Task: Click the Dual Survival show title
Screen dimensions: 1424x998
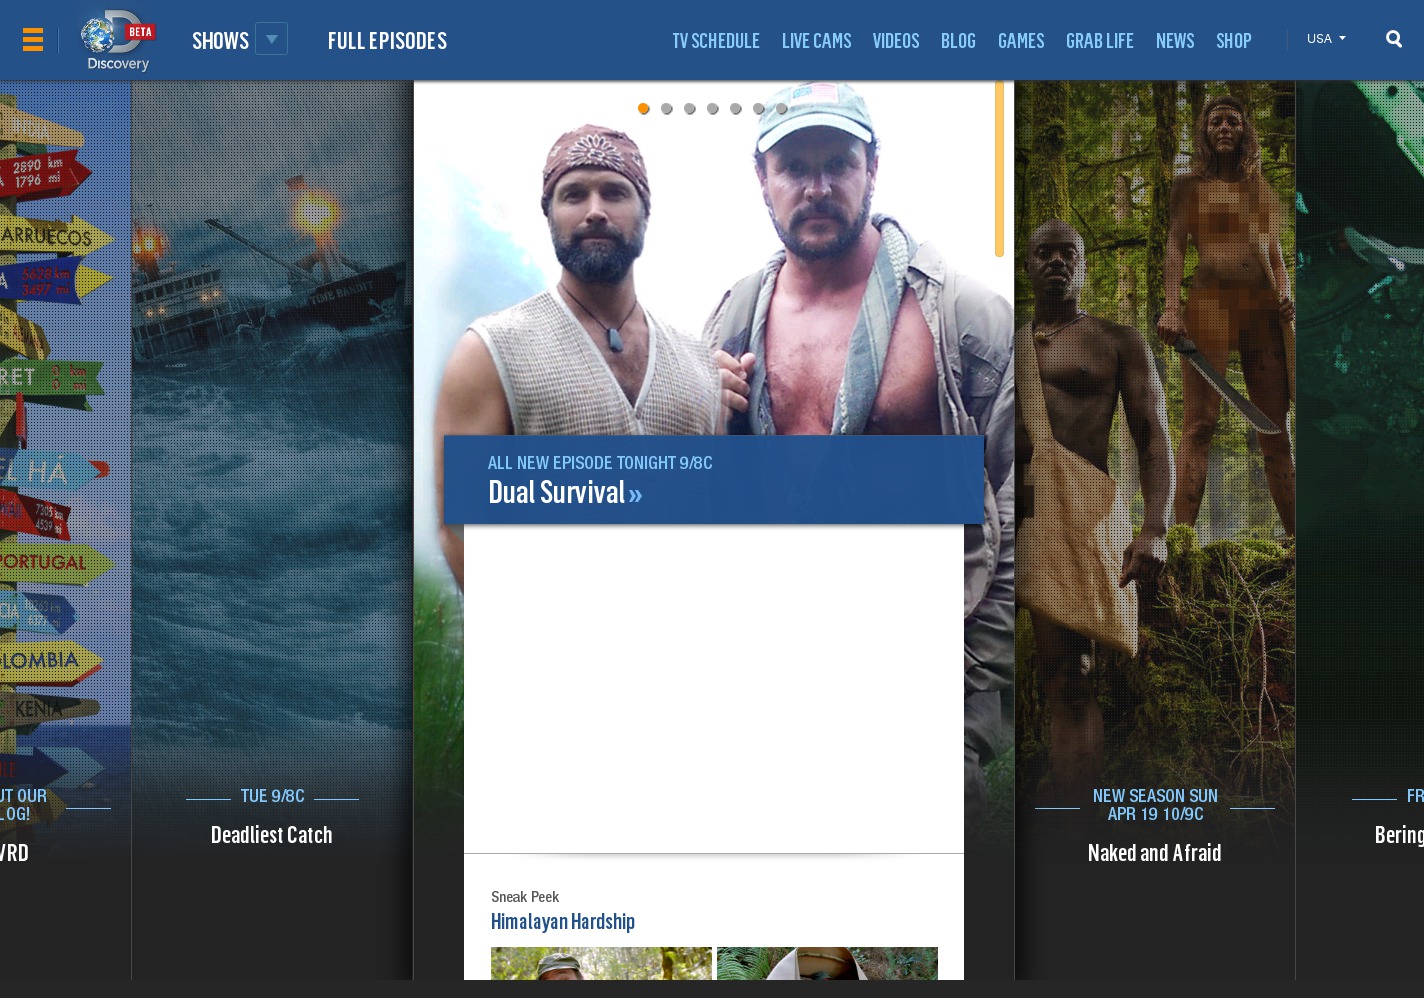Action: tap(556, 492)
